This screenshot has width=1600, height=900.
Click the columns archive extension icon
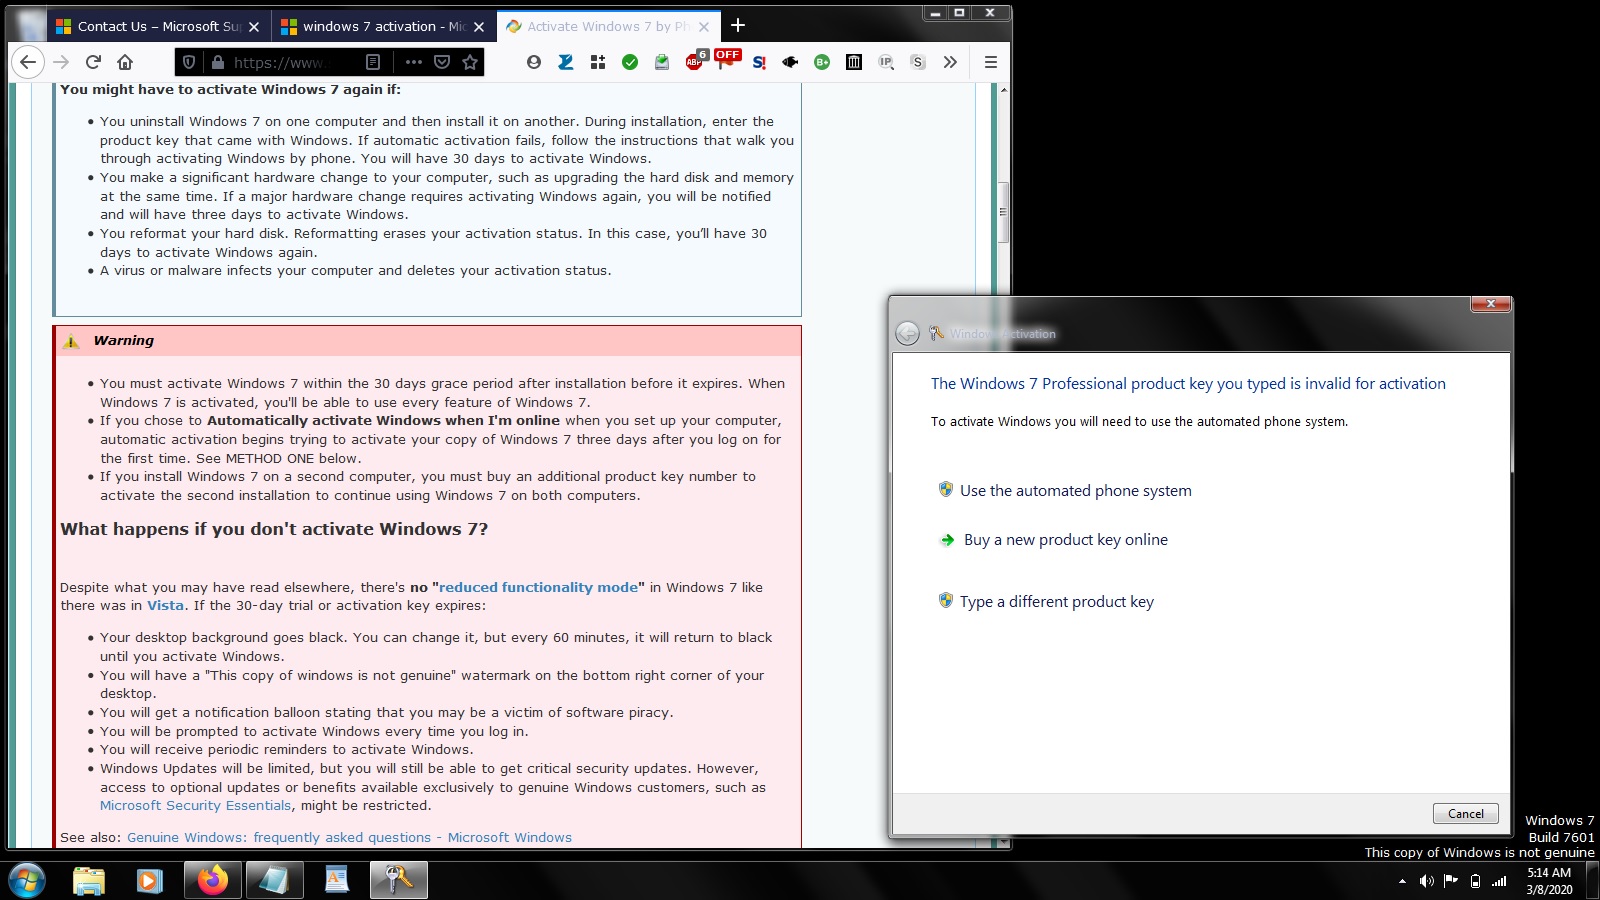pos(854,62)
